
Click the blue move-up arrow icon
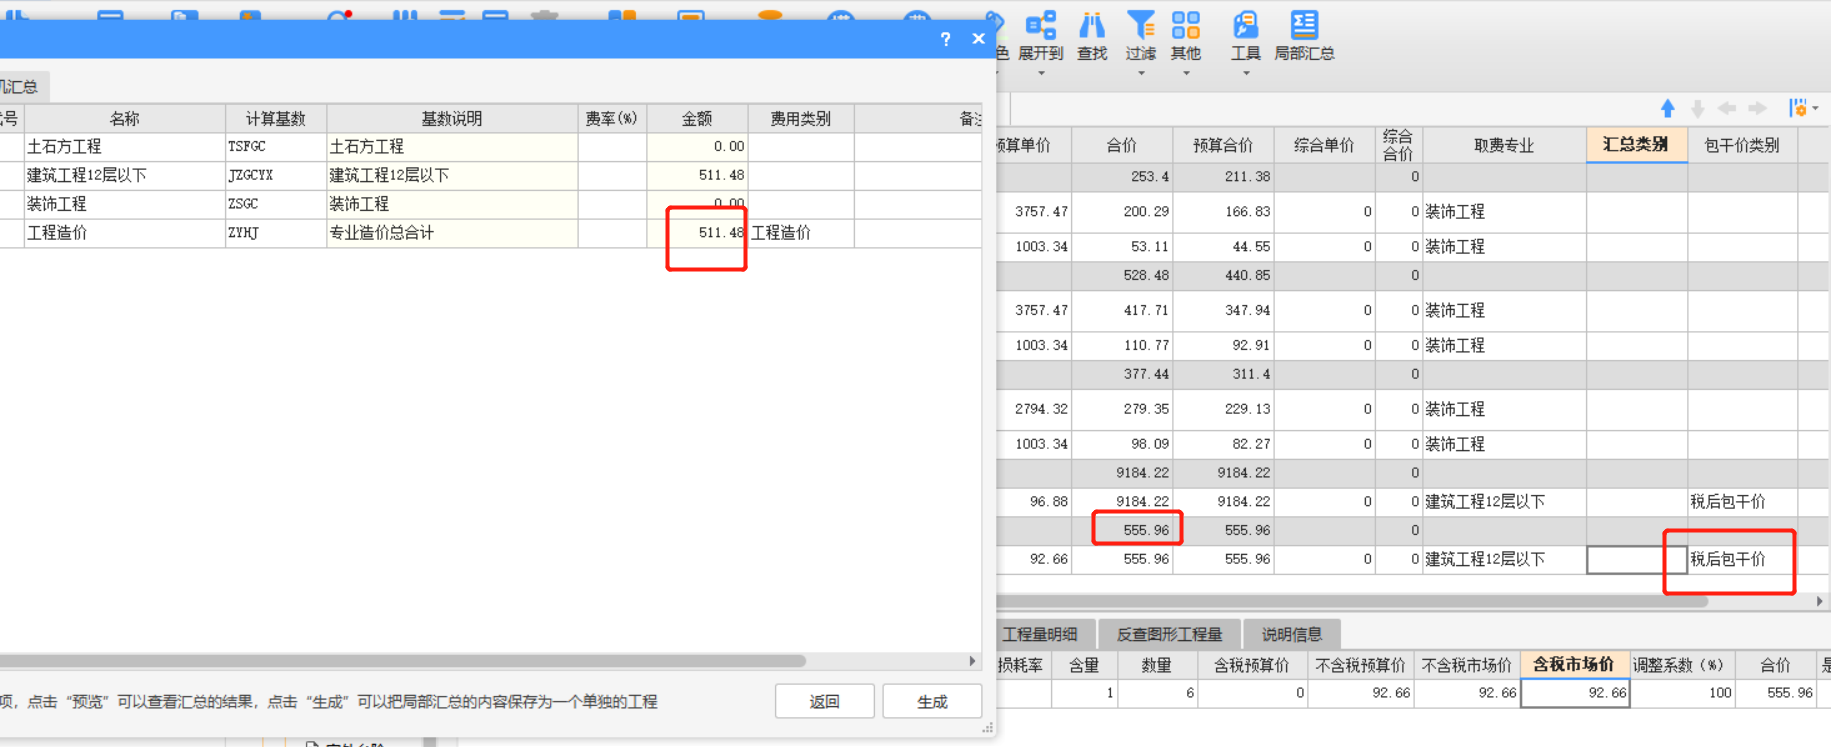pyautogui.click(x=1668, y=108)
